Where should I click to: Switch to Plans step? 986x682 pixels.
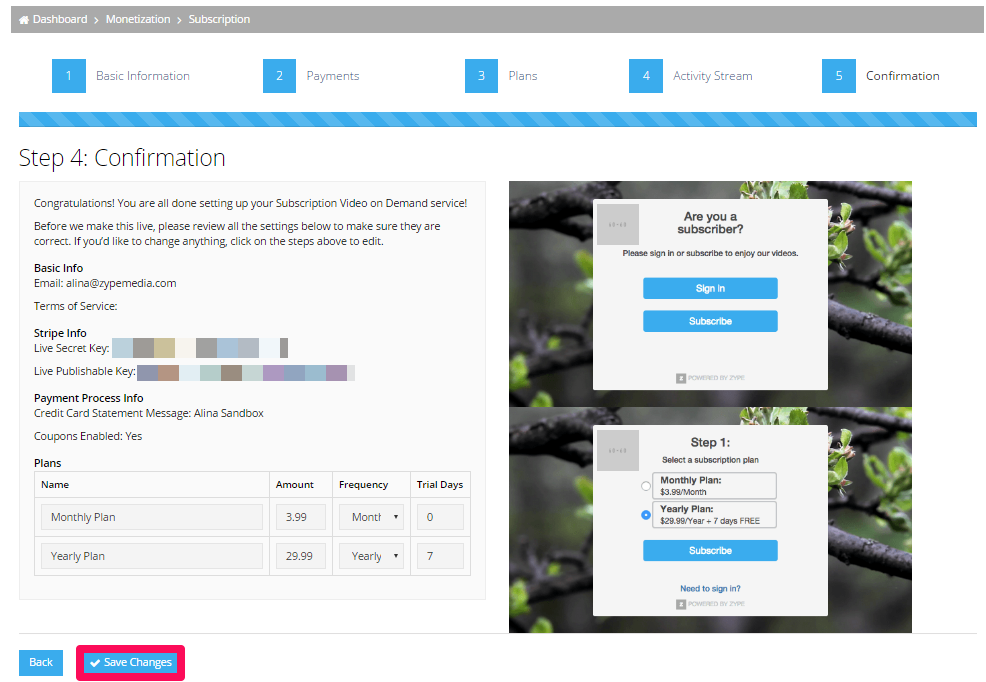(x=523, y=76)
